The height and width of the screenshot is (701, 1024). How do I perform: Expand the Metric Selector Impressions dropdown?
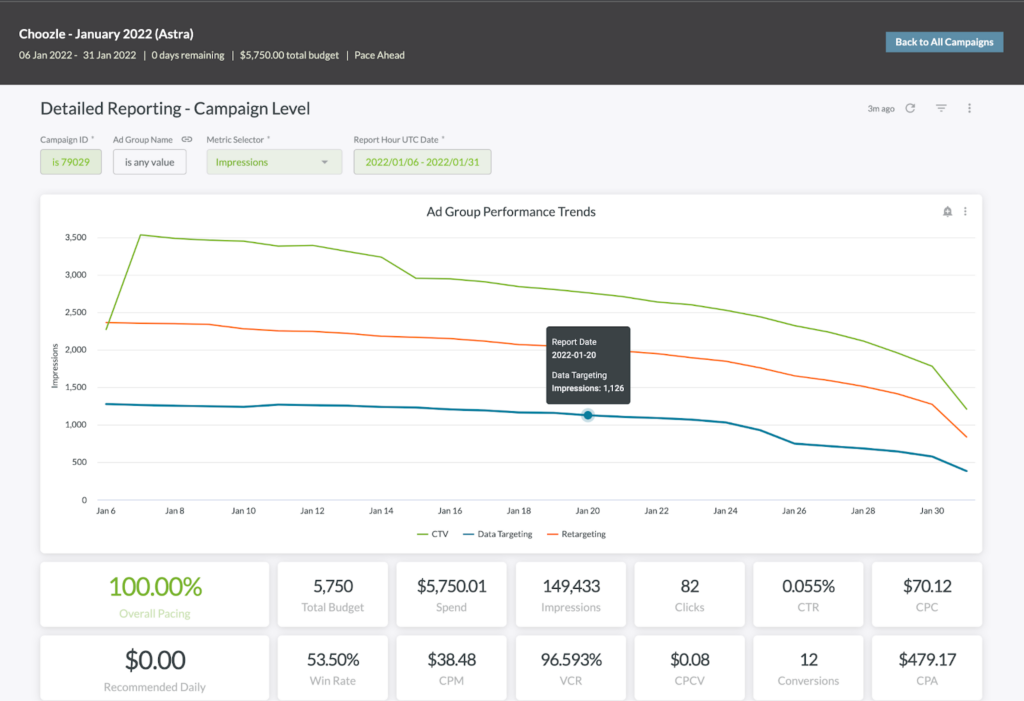click(x=274, y=162)
